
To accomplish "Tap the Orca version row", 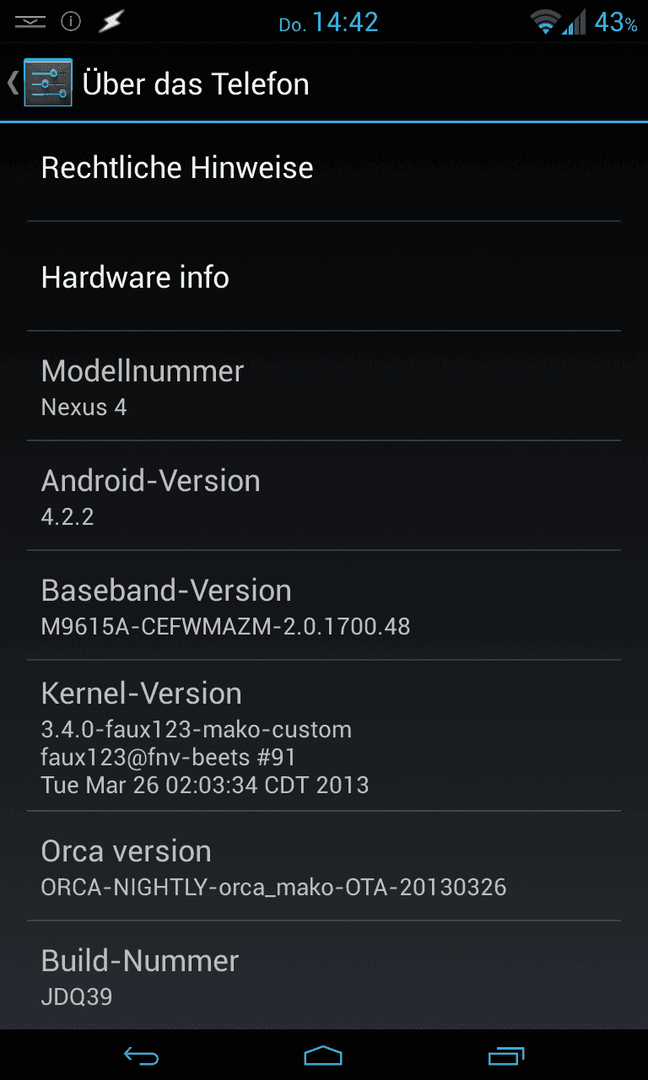I will click(324, 866).
